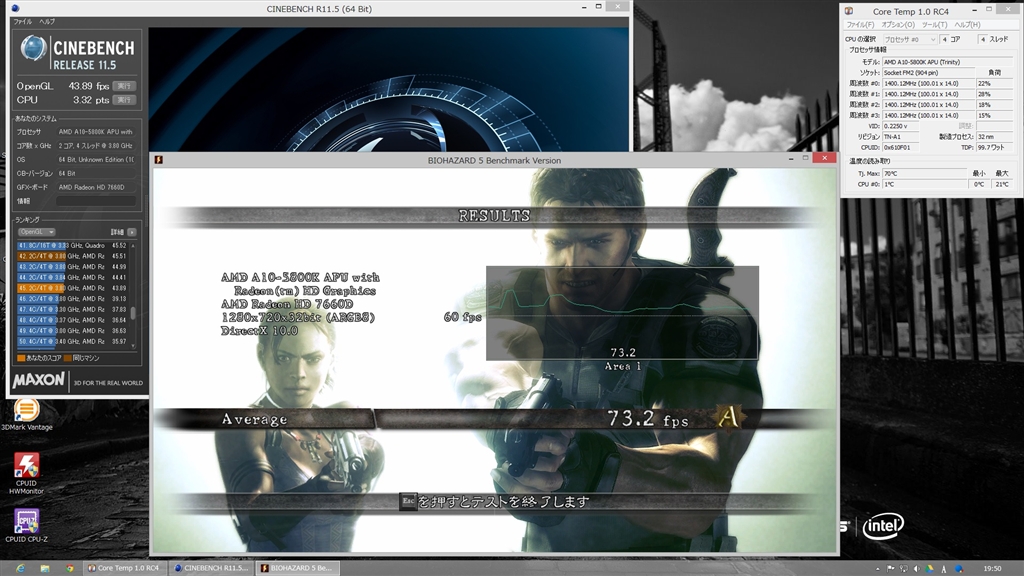Click the orange あなたのスコア legend swatch

(x=21, y=358)
